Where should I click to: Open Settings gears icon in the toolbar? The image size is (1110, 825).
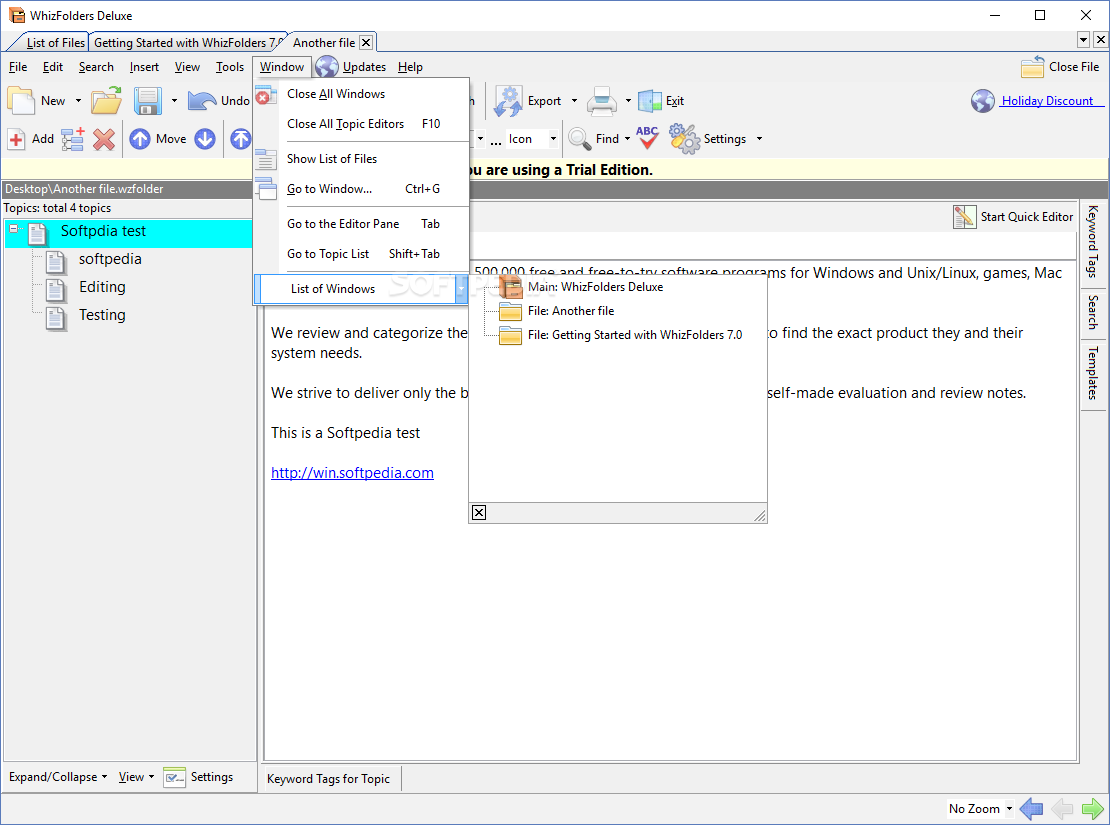click(x=684, y=139)
